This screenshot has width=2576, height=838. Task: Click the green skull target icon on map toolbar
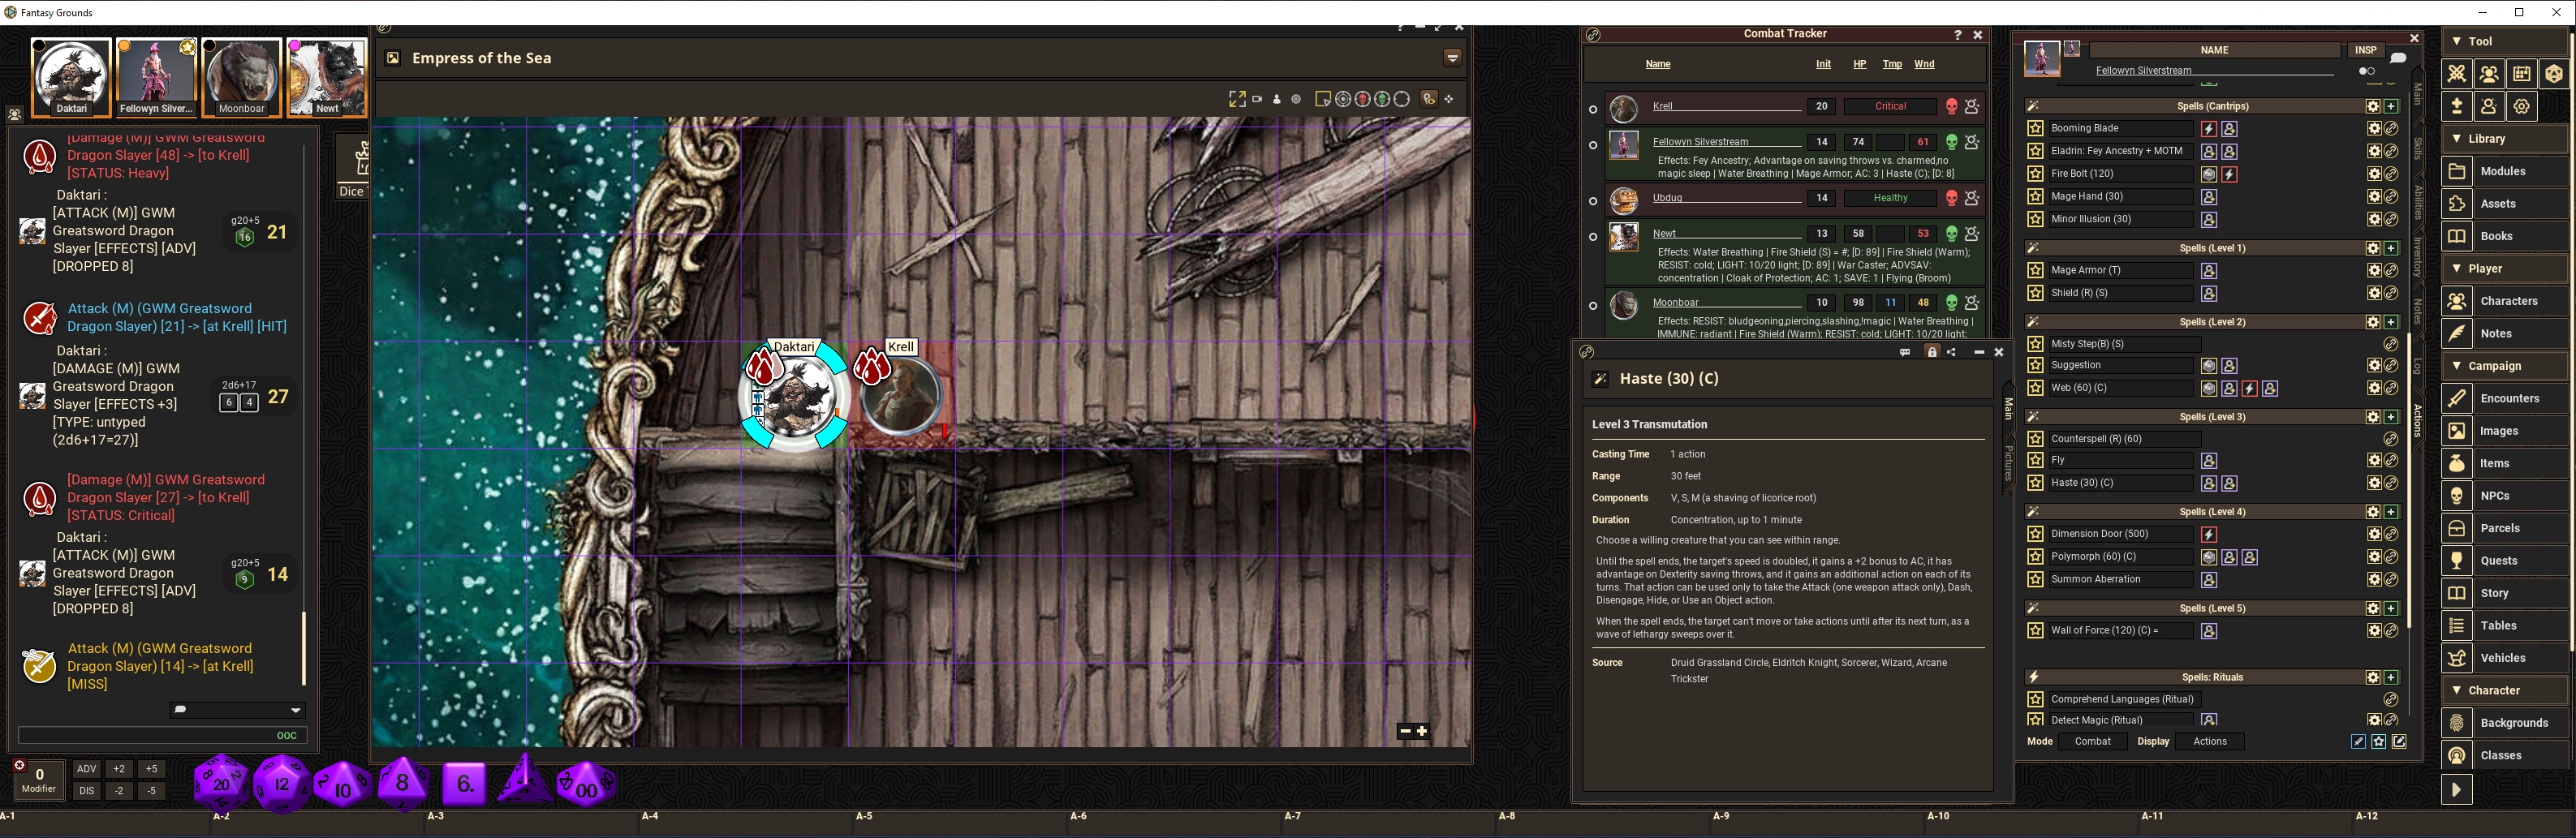click(x=1382, y=99)
